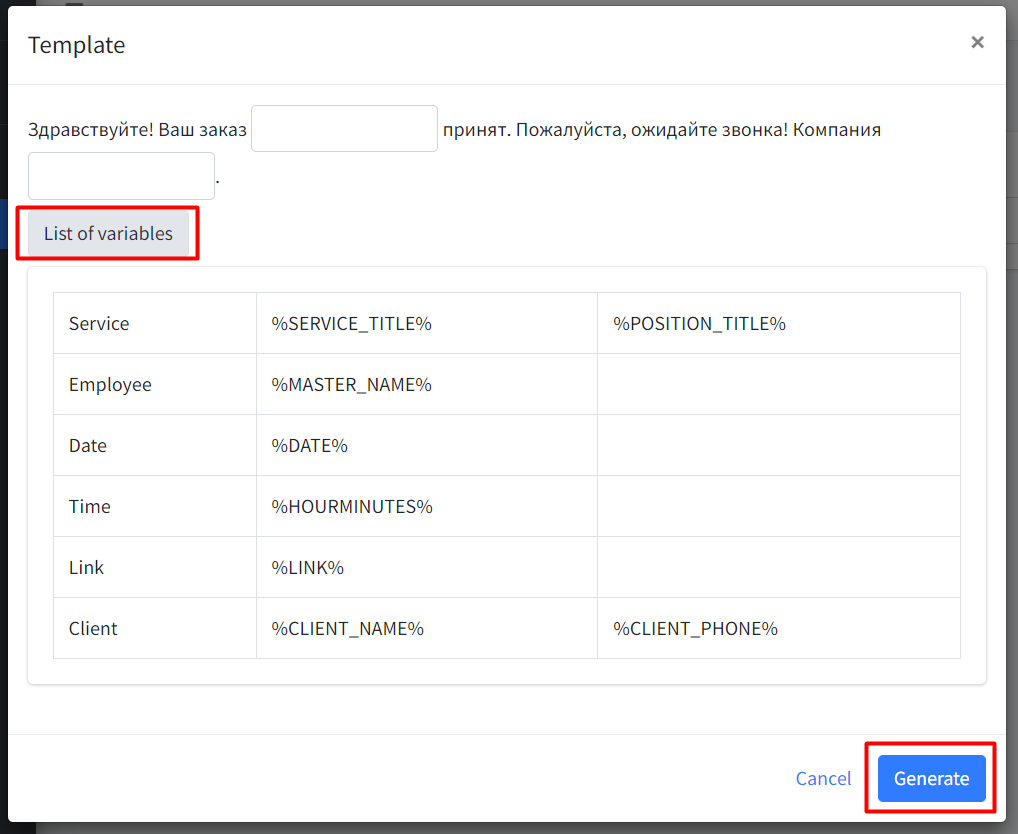Click the order input field after 'Ваш заказ'
Screen dimensions: 1018x834
(344, 129)
